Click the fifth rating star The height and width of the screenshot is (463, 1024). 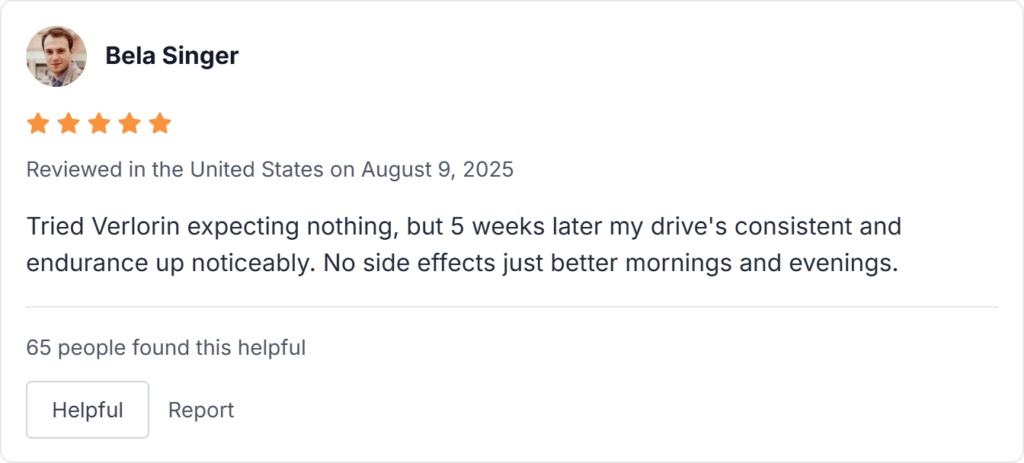coord(160,124)
